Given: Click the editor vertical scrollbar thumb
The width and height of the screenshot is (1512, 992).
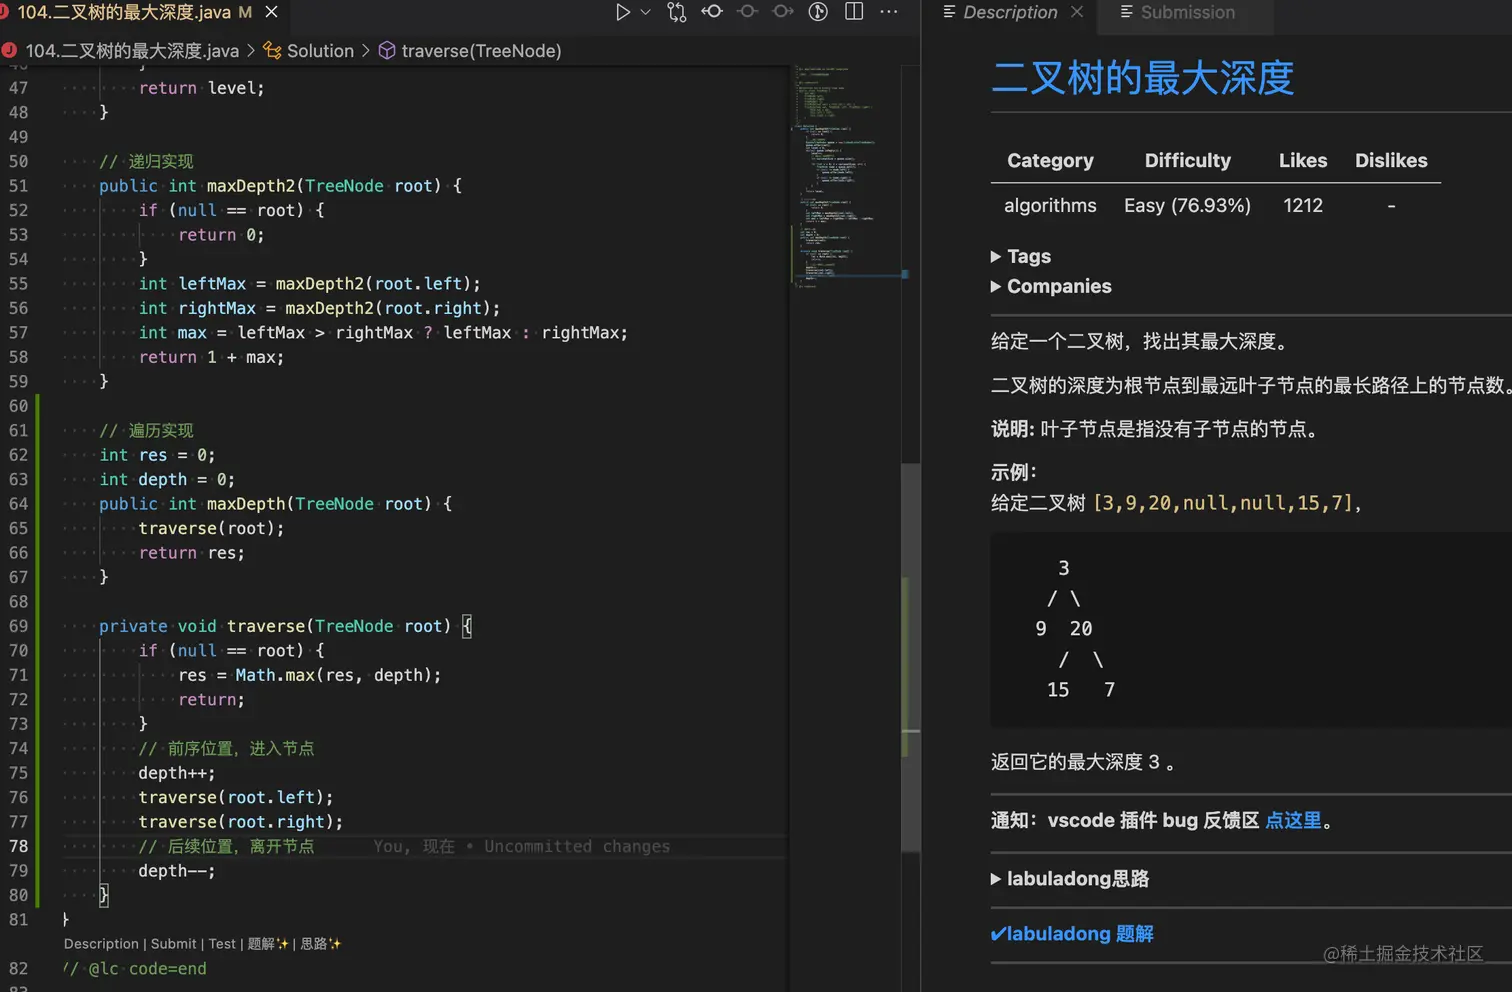Looking at the screenshot, I should 910,657.
